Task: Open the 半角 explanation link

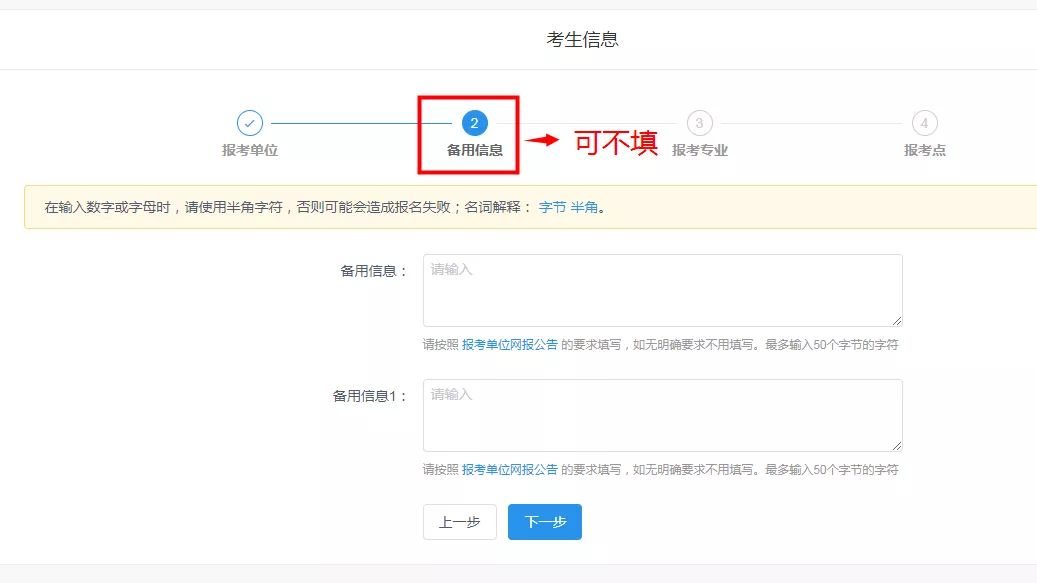Action: 584,208
